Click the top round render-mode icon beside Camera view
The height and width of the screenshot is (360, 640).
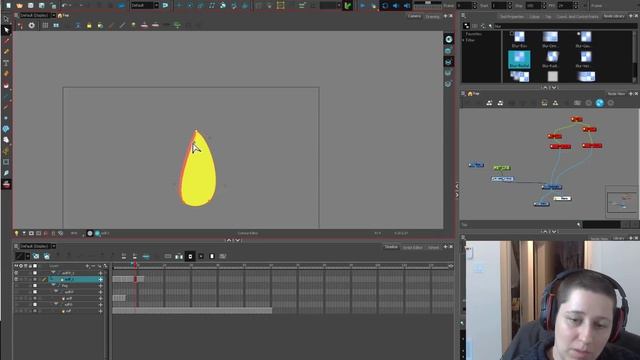(449, 39)
